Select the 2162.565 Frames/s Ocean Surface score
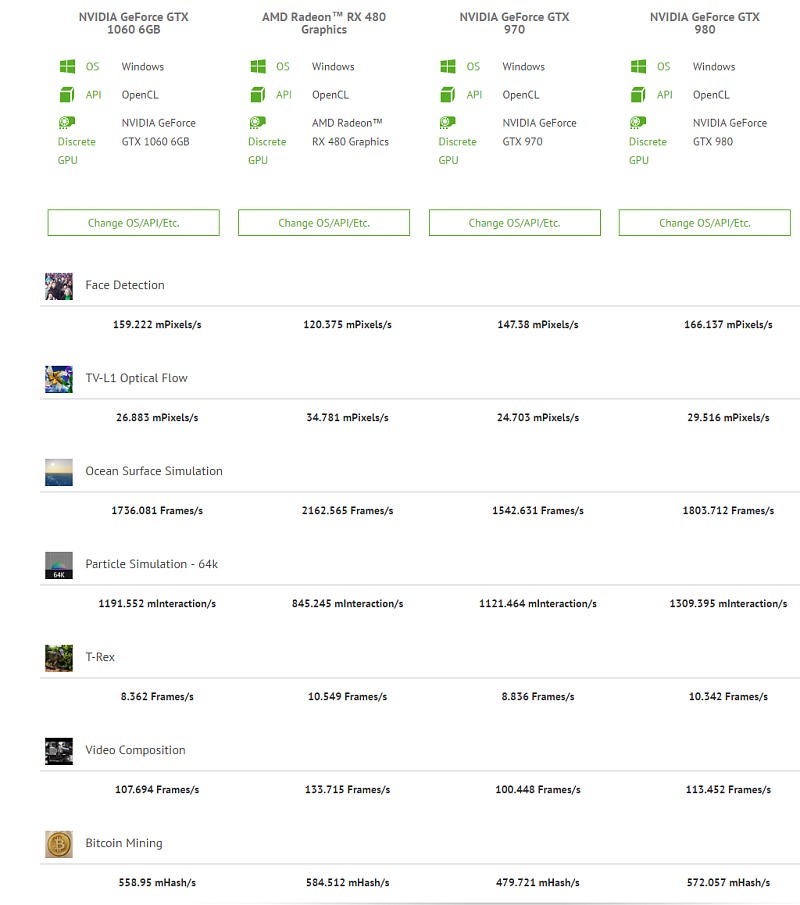This screenshot has height=905, width=800. click(x=347, y=510)
